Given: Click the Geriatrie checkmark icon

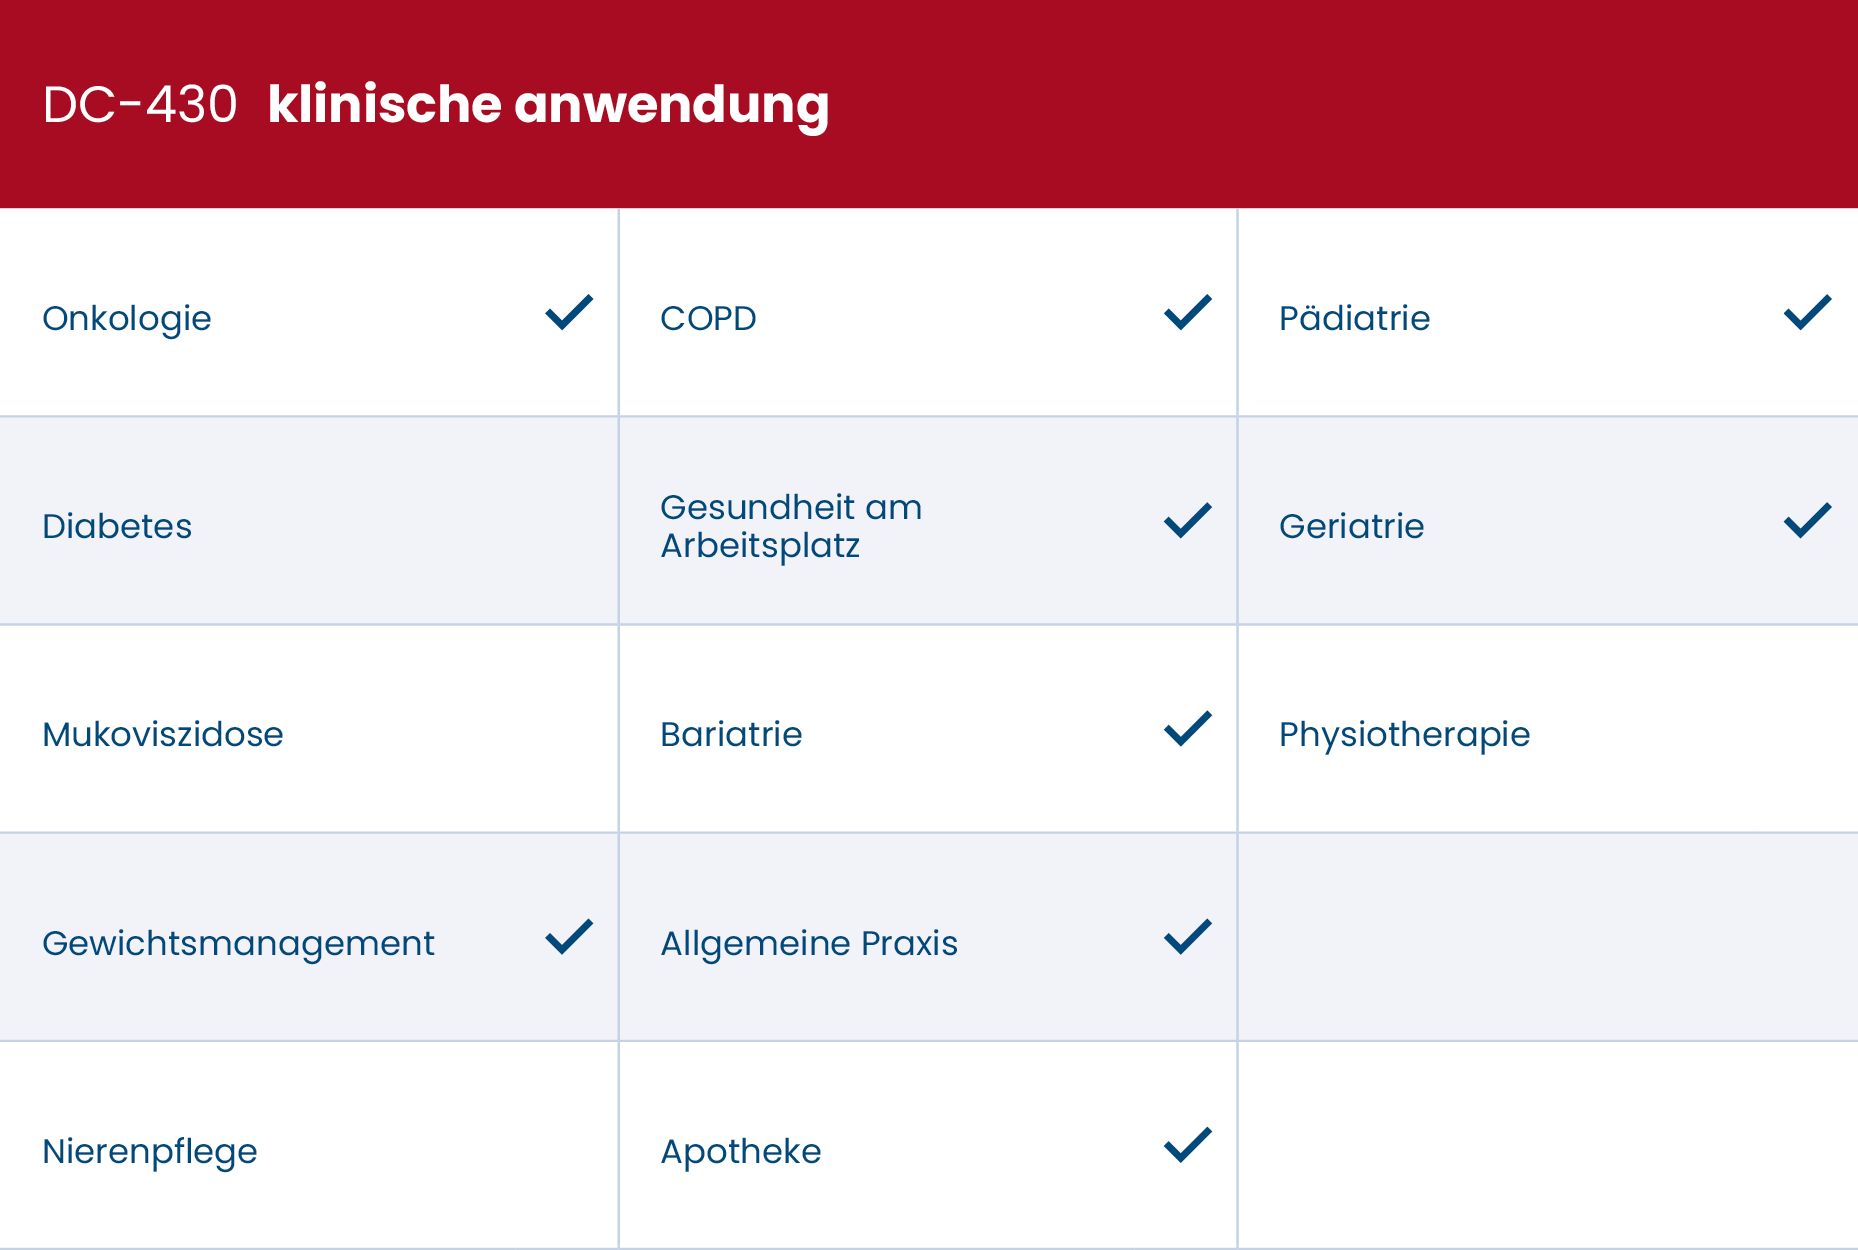Looking at the screenshot, I should (1807, 520).
